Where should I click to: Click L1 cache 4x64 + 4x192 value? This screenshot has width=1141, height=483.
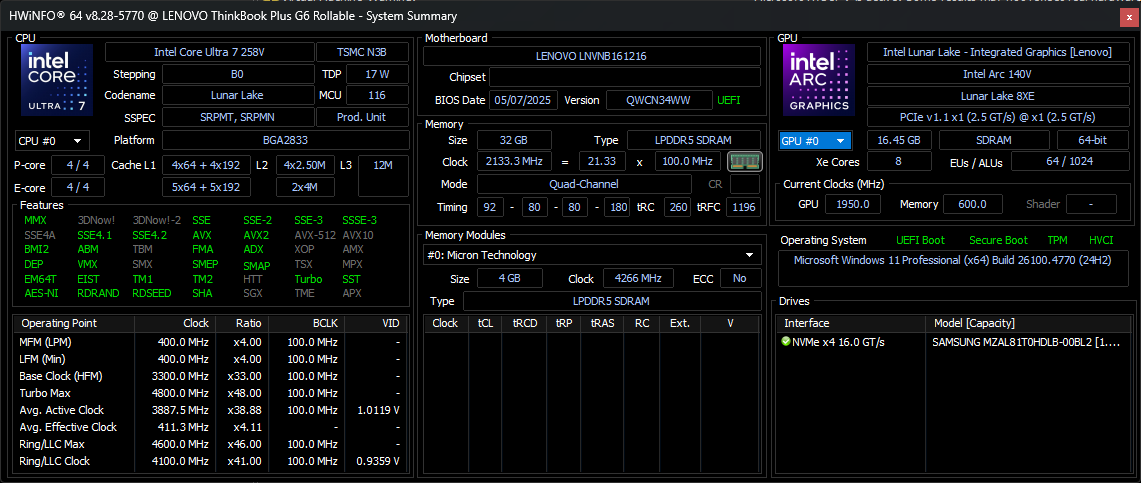tap(206, 165)
